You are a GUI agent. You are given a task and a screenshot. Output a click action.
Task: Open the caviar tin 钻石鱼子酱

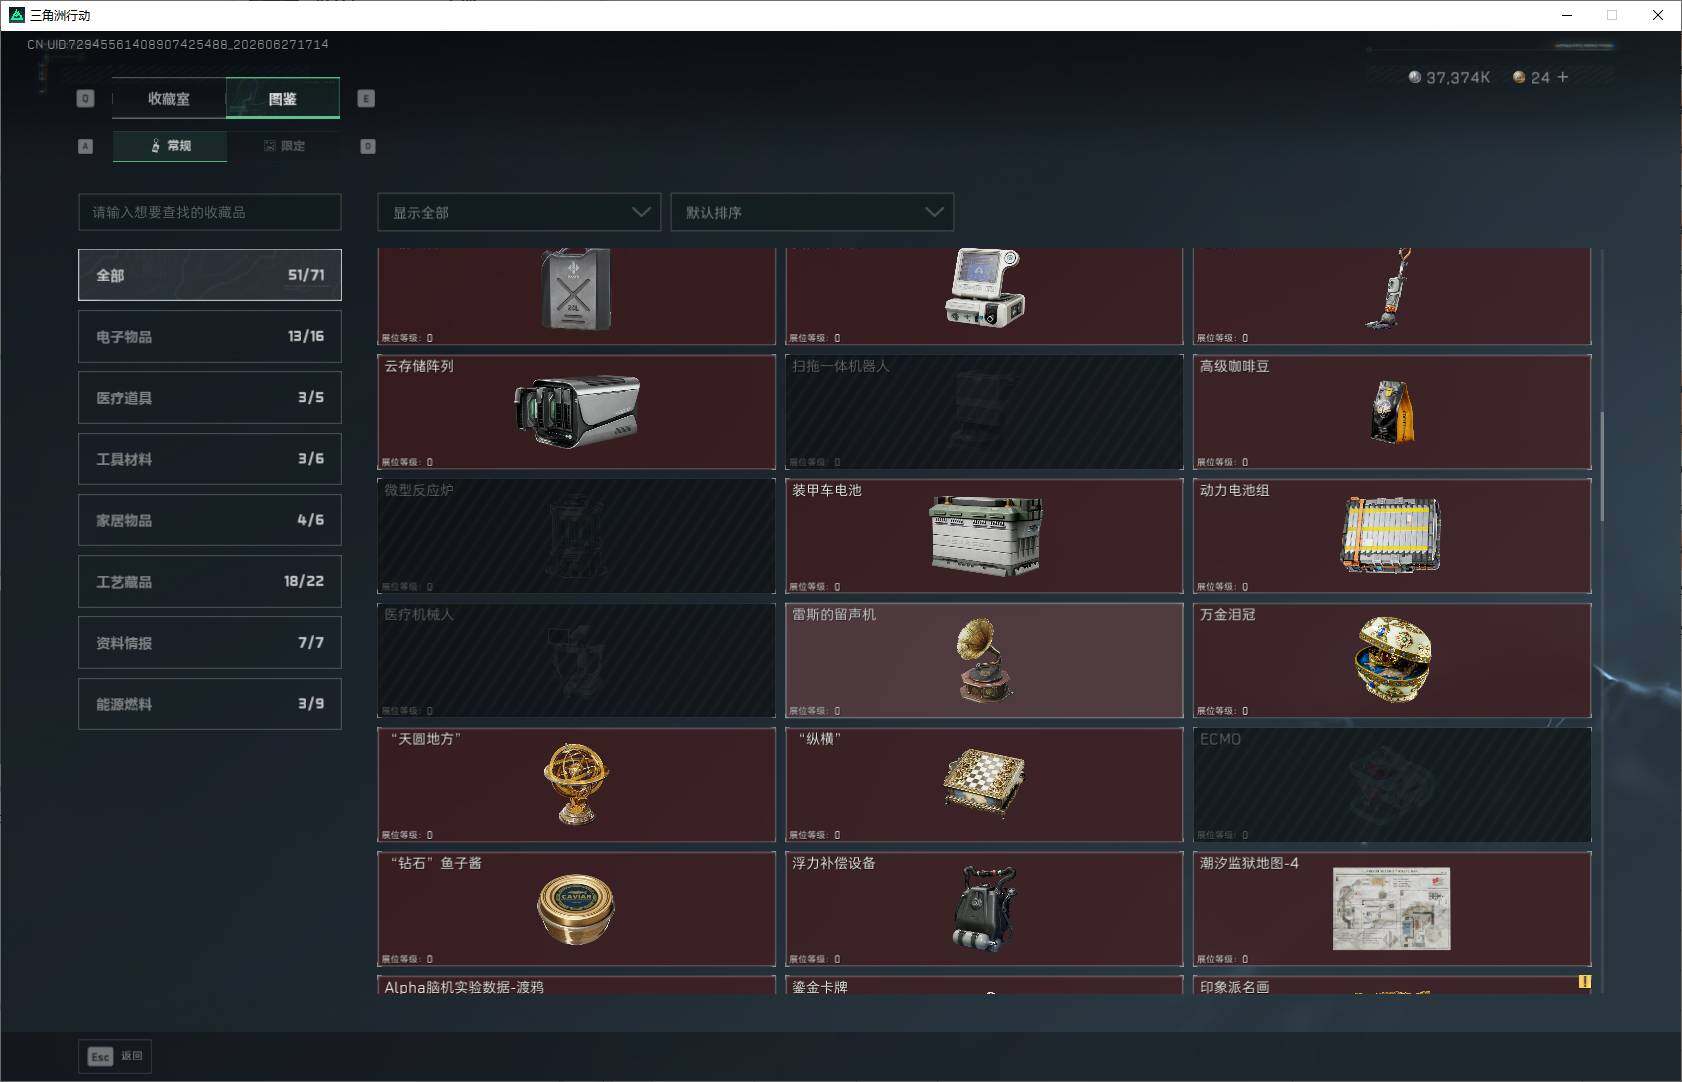point(576,908)
